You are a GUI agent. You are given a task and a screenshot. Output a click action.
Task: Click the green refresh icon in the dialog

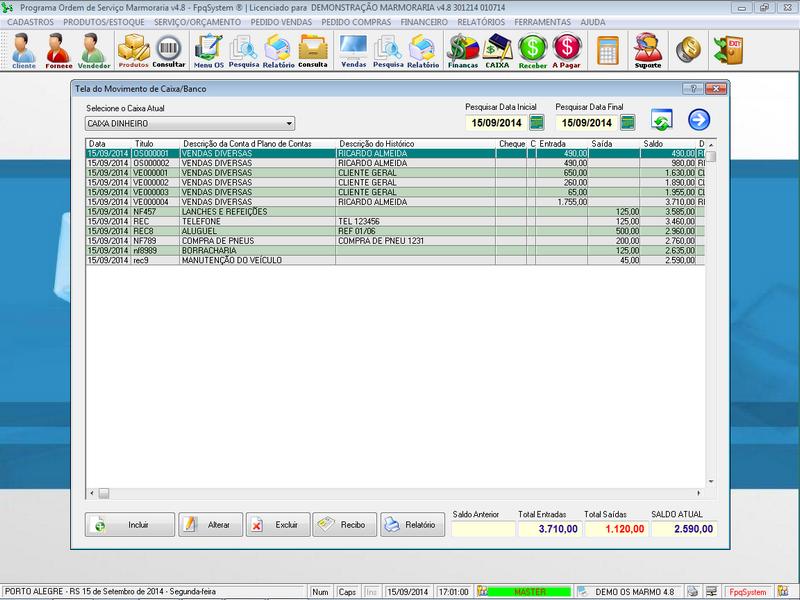[x=661, y=121]
